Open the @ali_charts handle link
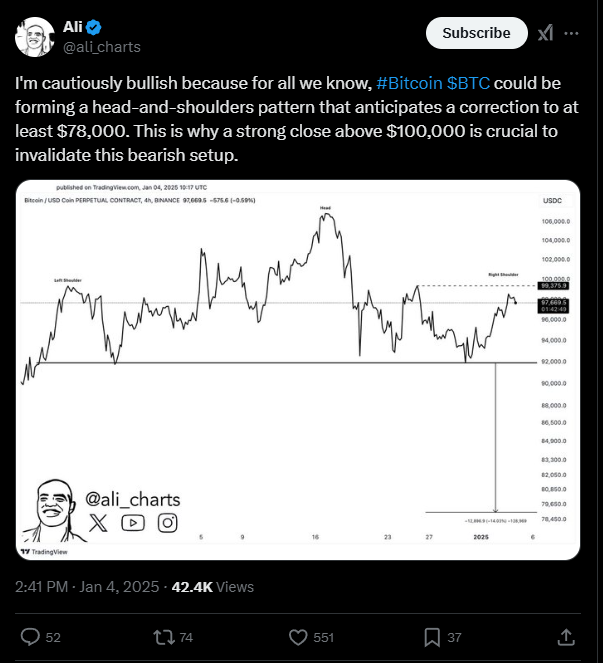The height and width of the screenshot is (663, 603). 101,47
